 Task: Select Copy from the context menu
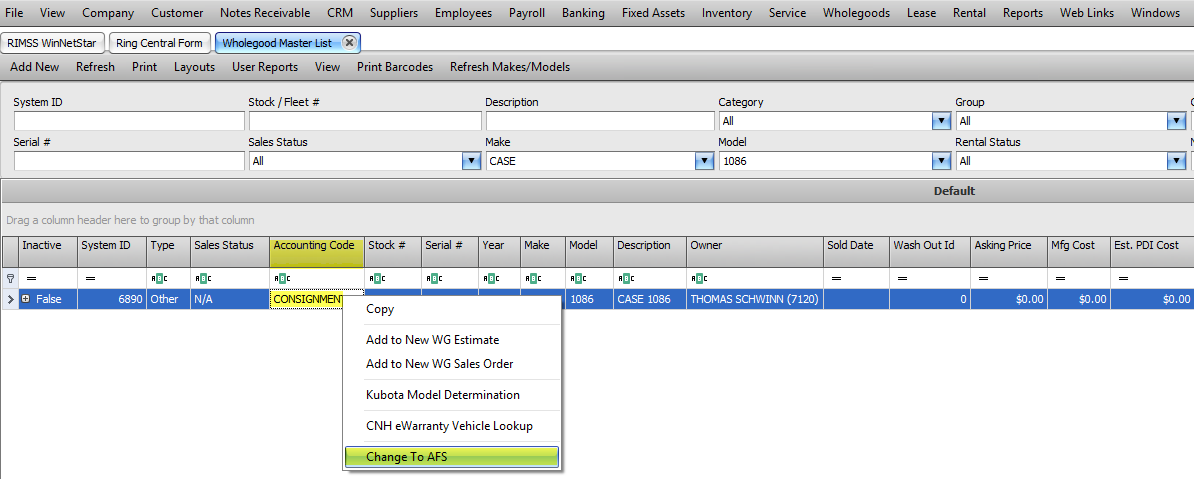pos(452,309)
